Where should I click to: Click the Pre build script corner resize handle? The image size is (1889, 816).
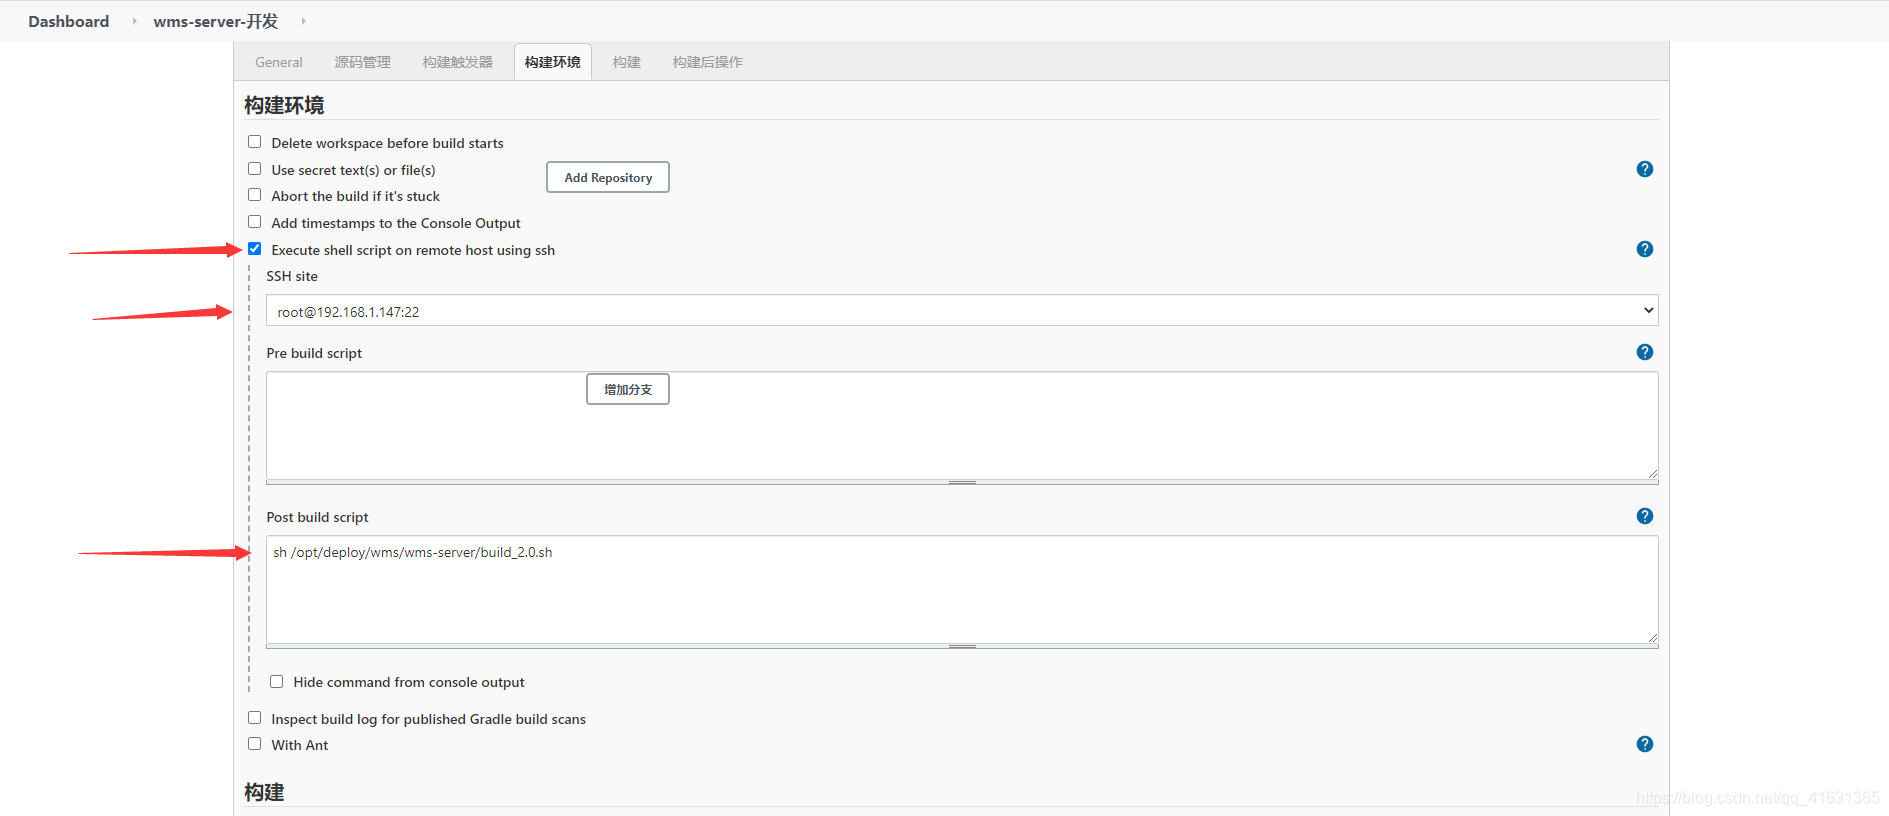pos(1652,473)
